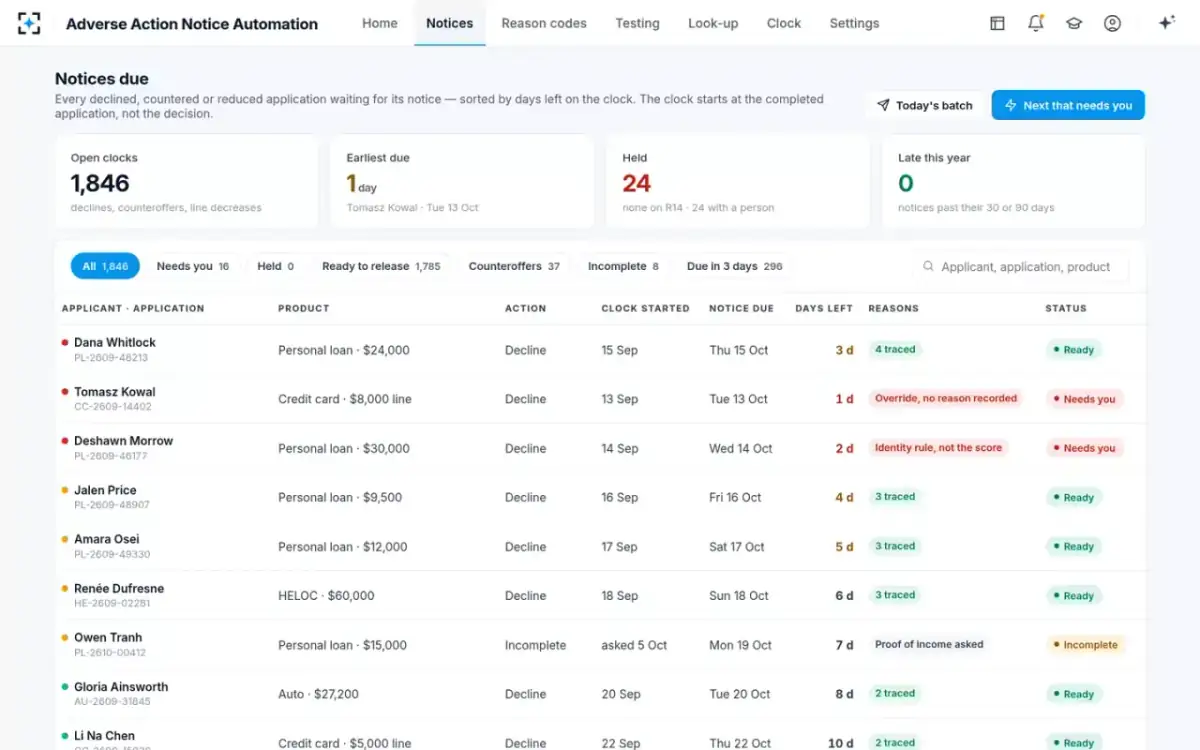The image size is (1200, 750).
Task: Click HELOC · $60,000 product cell
Action: coord(326,596)
